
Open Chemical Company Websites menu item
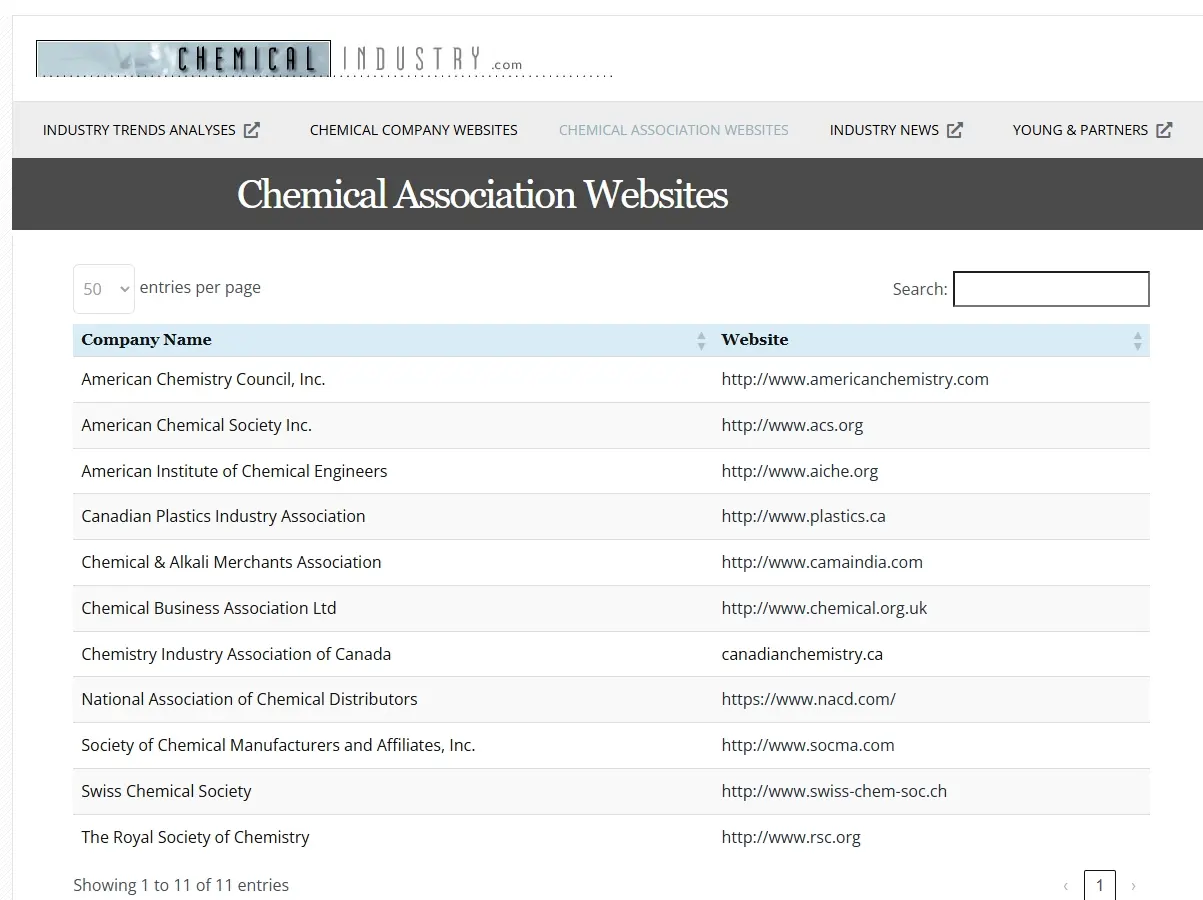click(x=413, y=130)
